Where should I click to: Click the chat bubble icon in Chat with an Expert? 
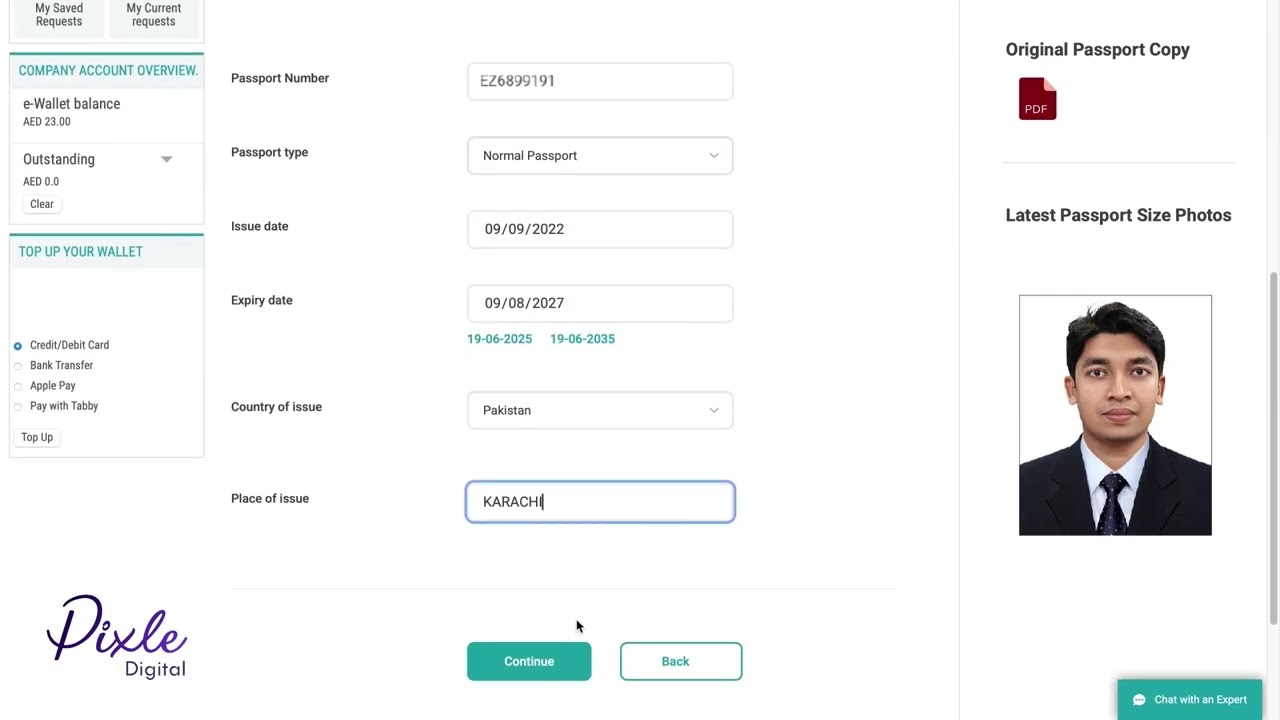click(1138, 700)
